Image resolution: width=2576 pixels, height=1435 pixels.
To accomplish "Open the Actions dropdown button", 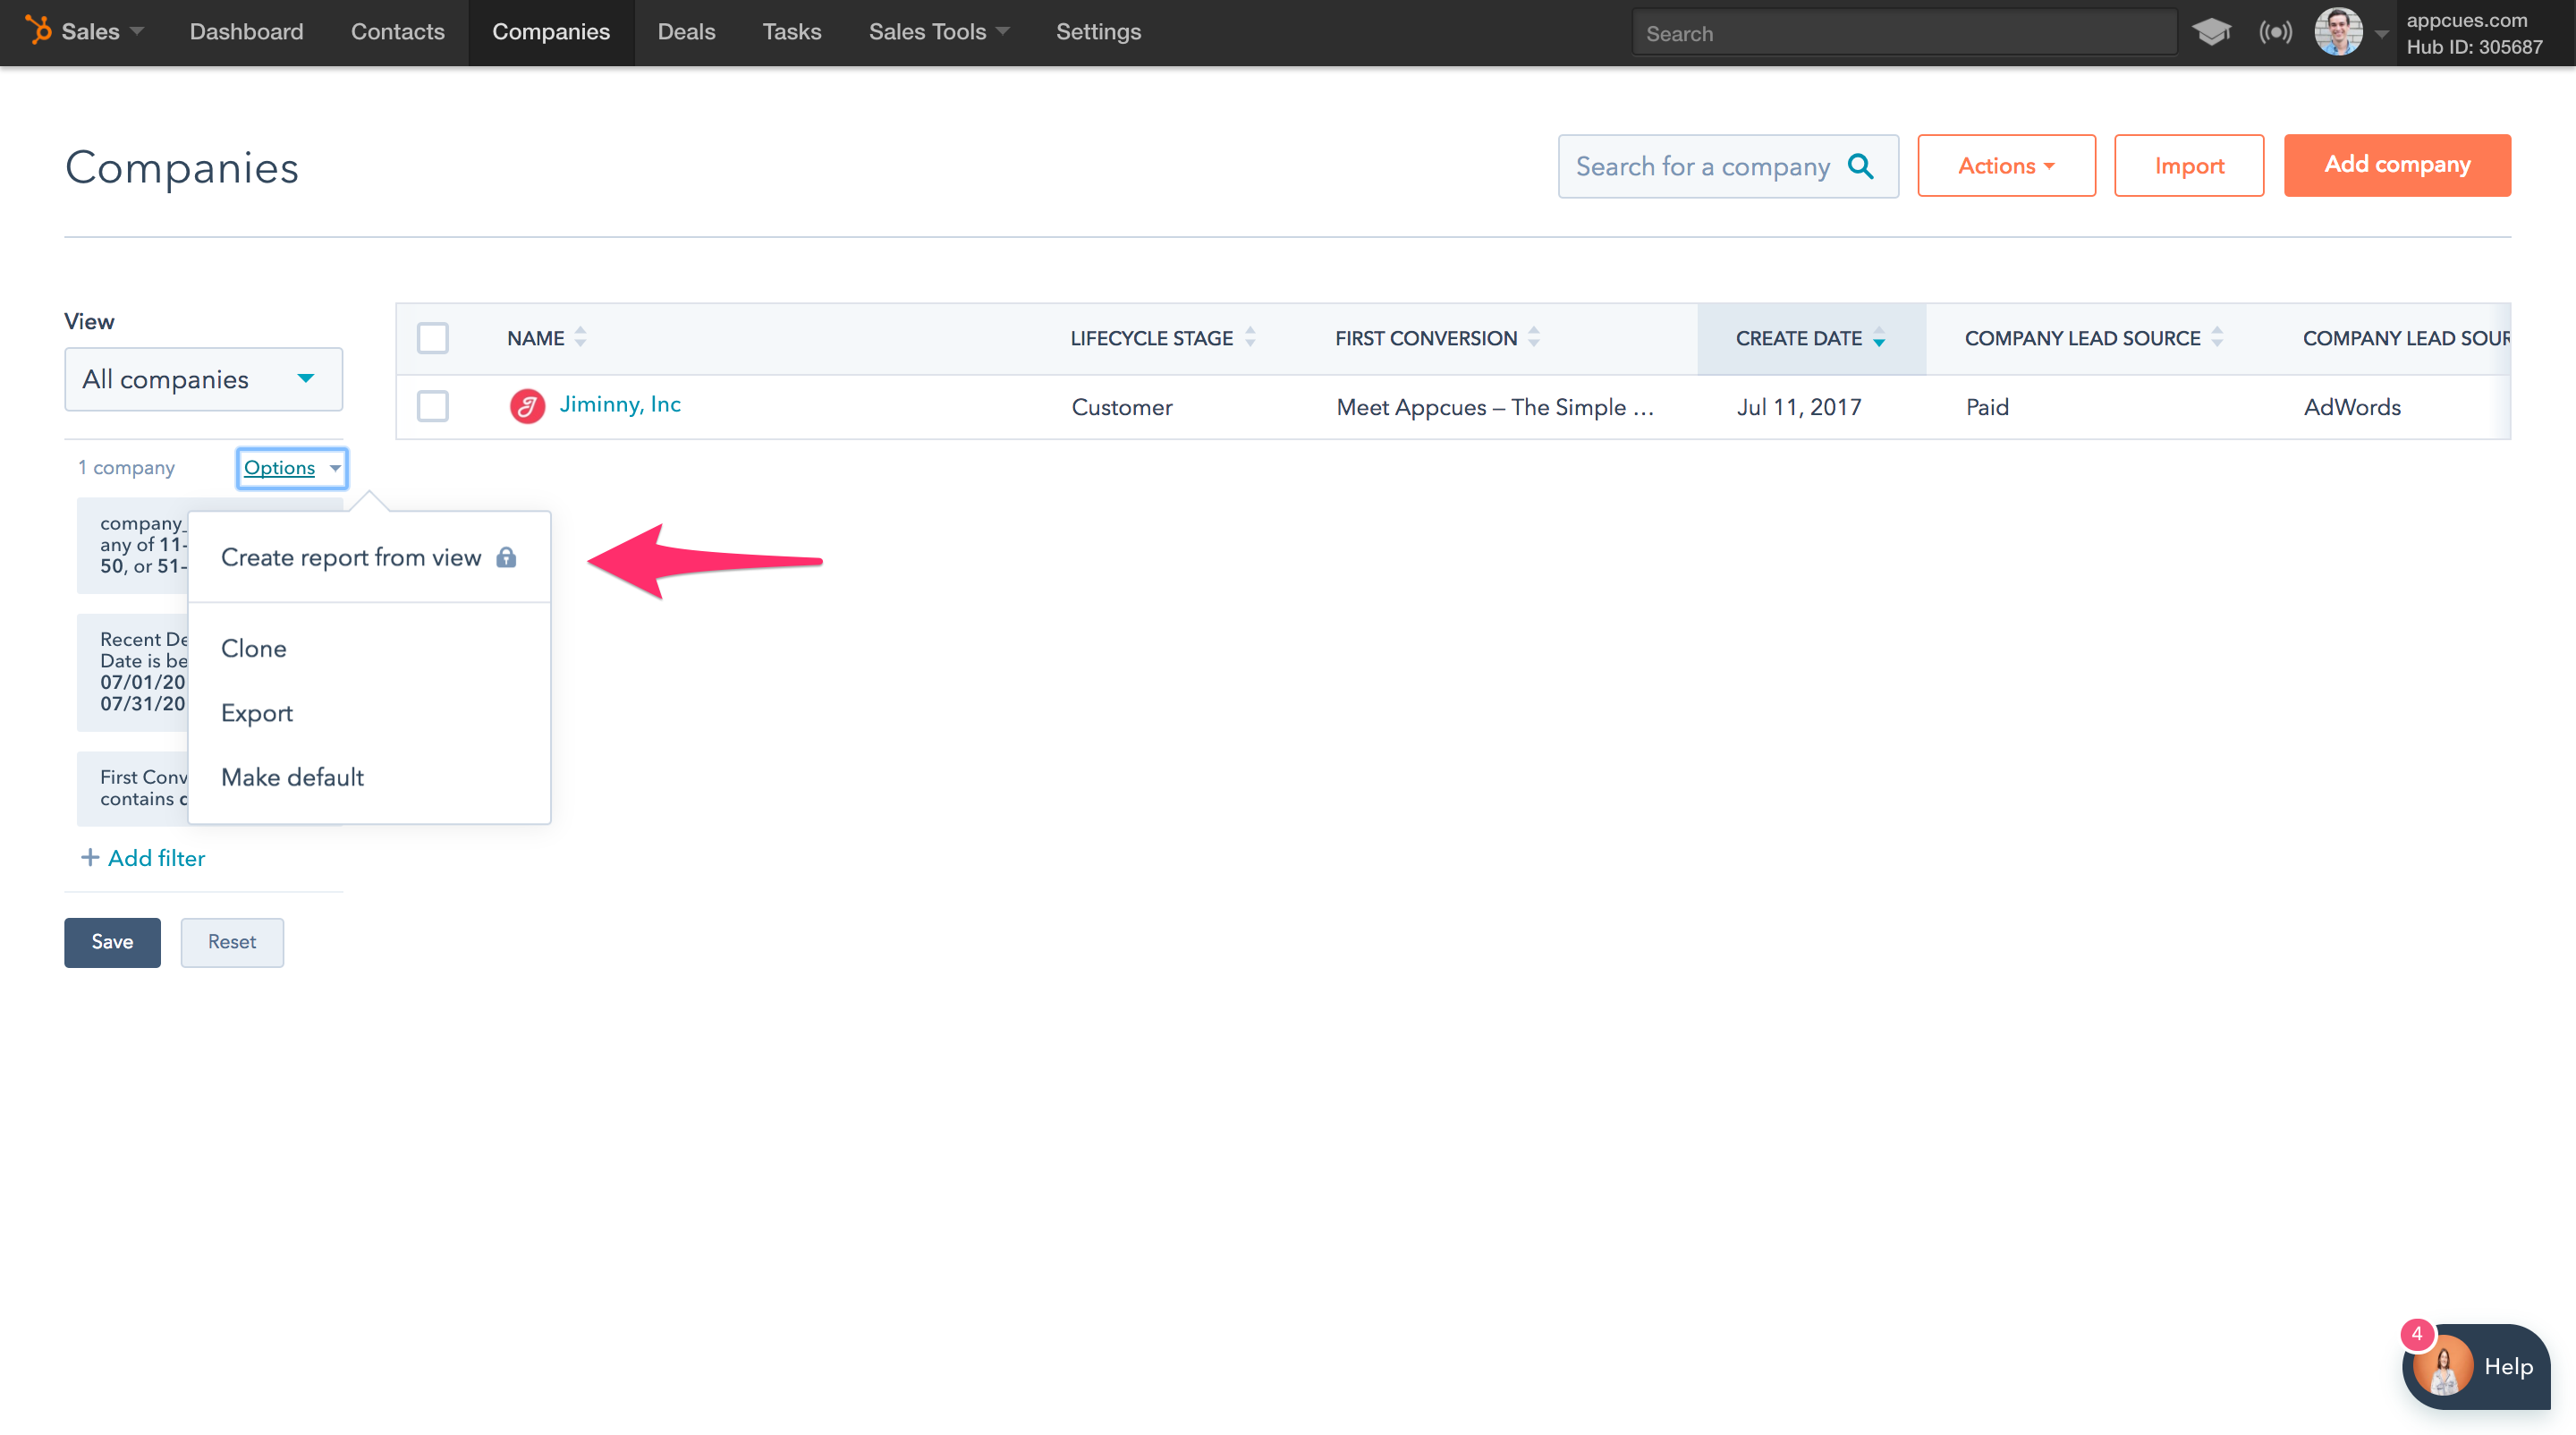I will click(x=2006, y=165).
